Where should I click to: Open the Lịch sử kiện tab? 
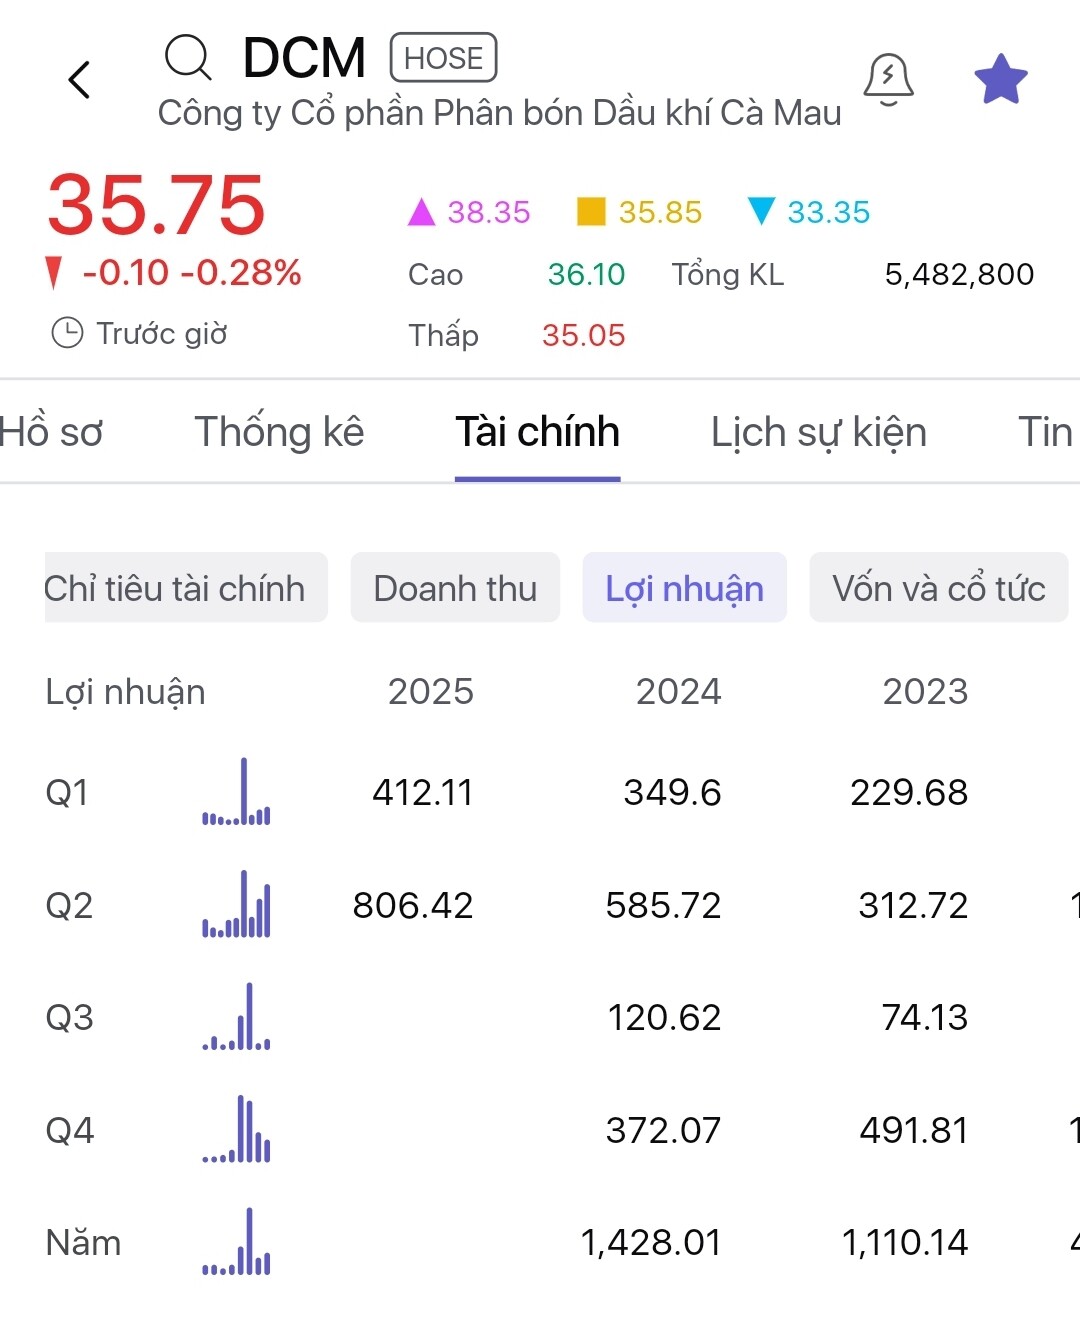pos(818,433)
